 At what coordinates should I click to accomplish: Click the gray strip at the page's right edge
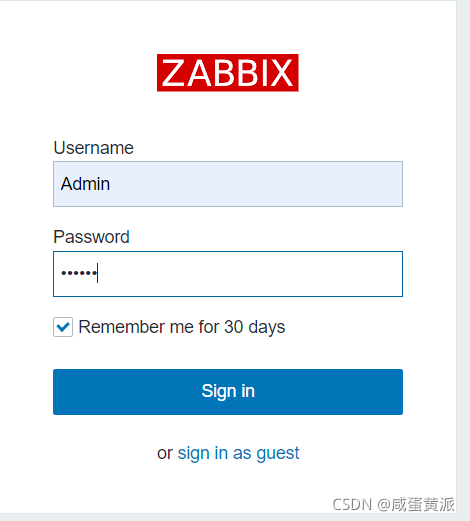point(463,260)
